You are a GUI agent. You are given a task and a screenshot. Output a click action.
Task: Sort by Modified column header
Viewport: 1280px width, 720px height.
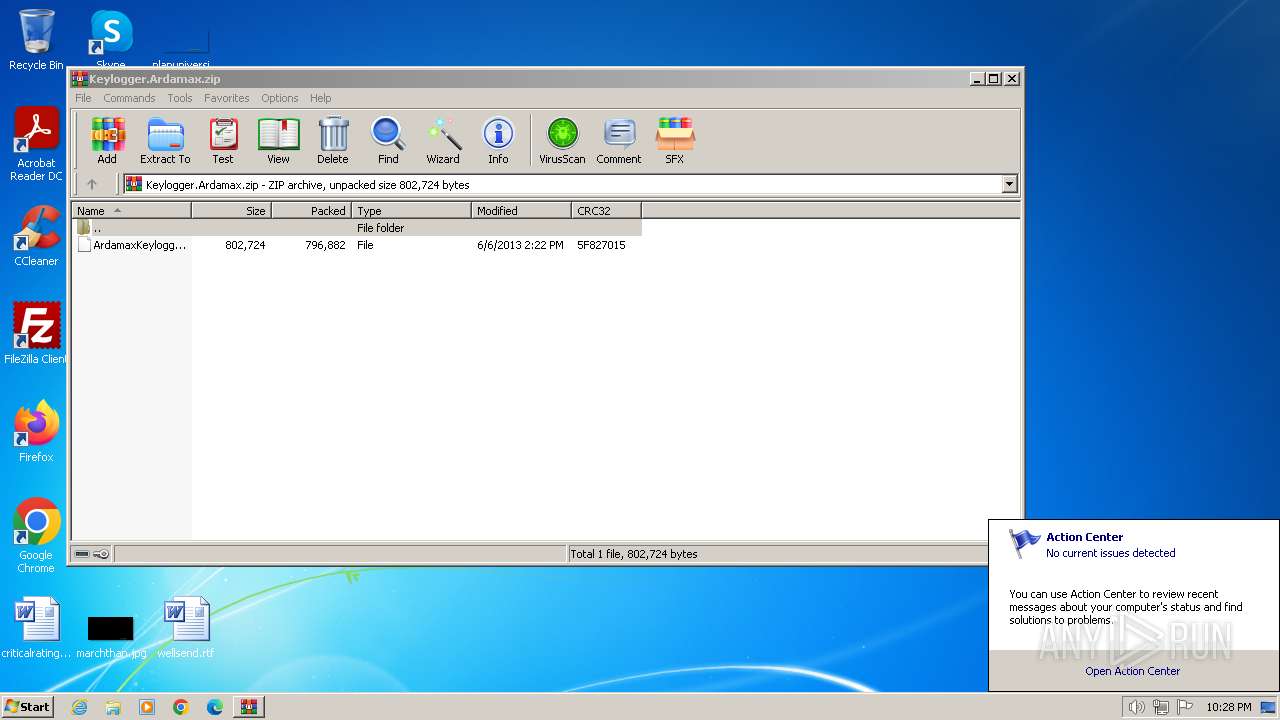click(x=521, y=211)
